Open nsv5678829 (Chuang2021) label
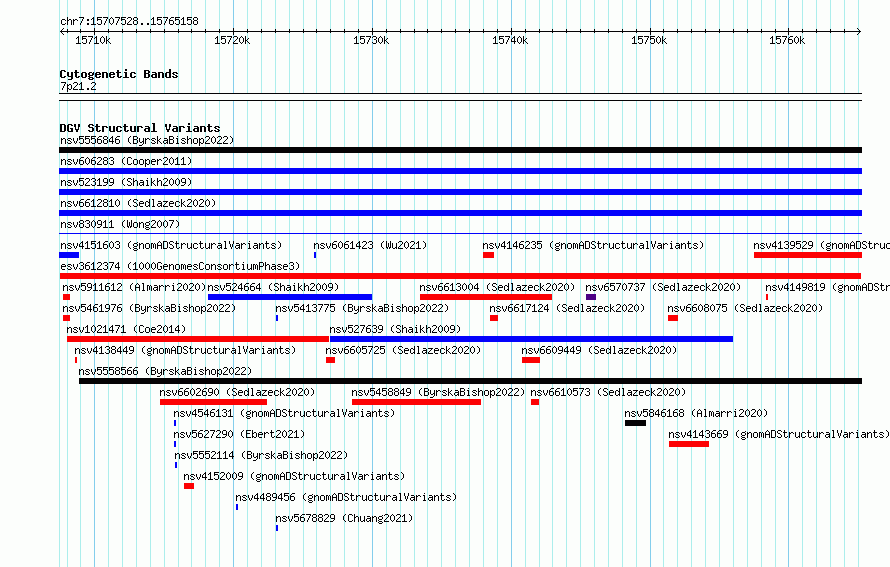The width and height of the screenshot is (890, 567). pos(344,518)
